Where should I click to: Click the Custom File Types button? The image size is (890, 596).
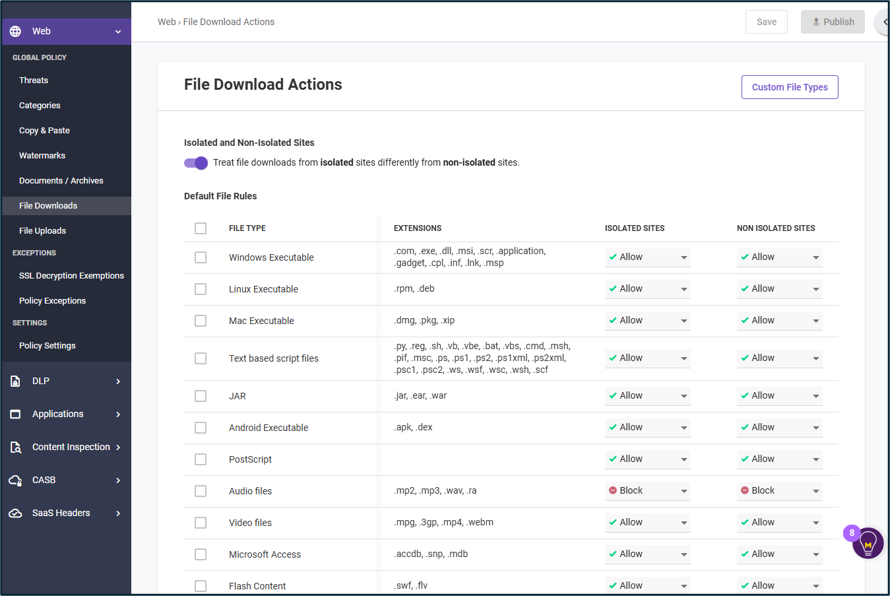coord(790,87)
